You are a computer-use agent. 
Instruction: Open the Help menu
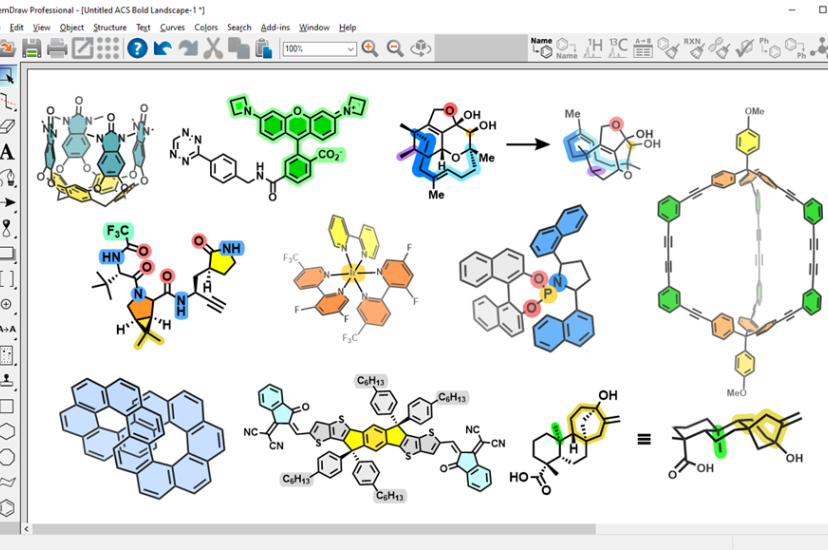pyautogui.click(x=347, y=27)
